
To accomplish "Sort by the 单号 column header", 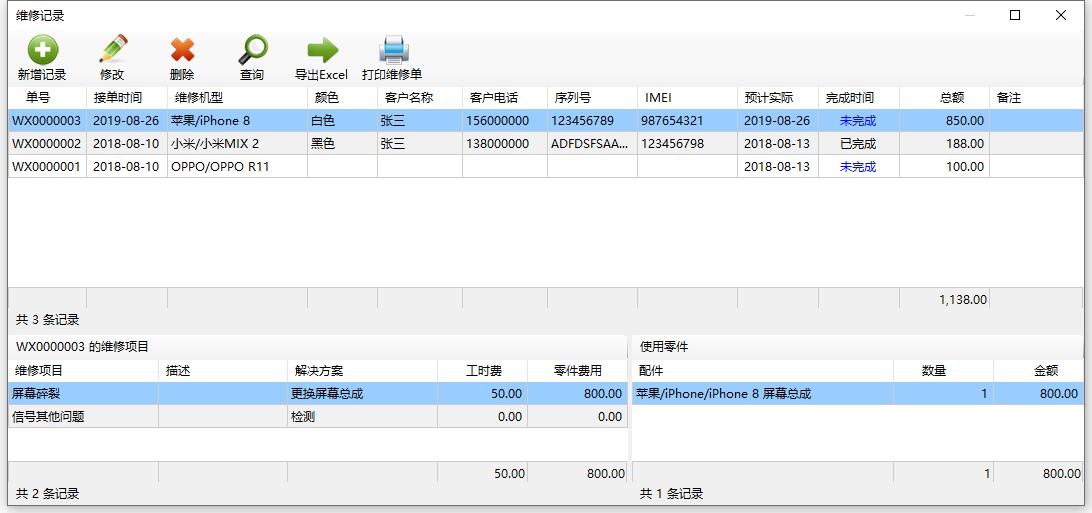I will (47, 98).
